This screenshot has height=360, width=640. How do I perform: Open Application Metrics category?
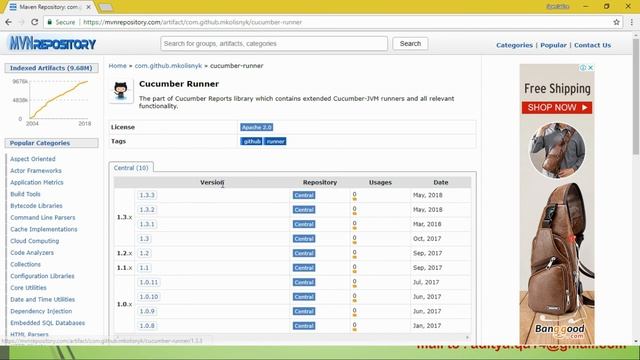37,182
